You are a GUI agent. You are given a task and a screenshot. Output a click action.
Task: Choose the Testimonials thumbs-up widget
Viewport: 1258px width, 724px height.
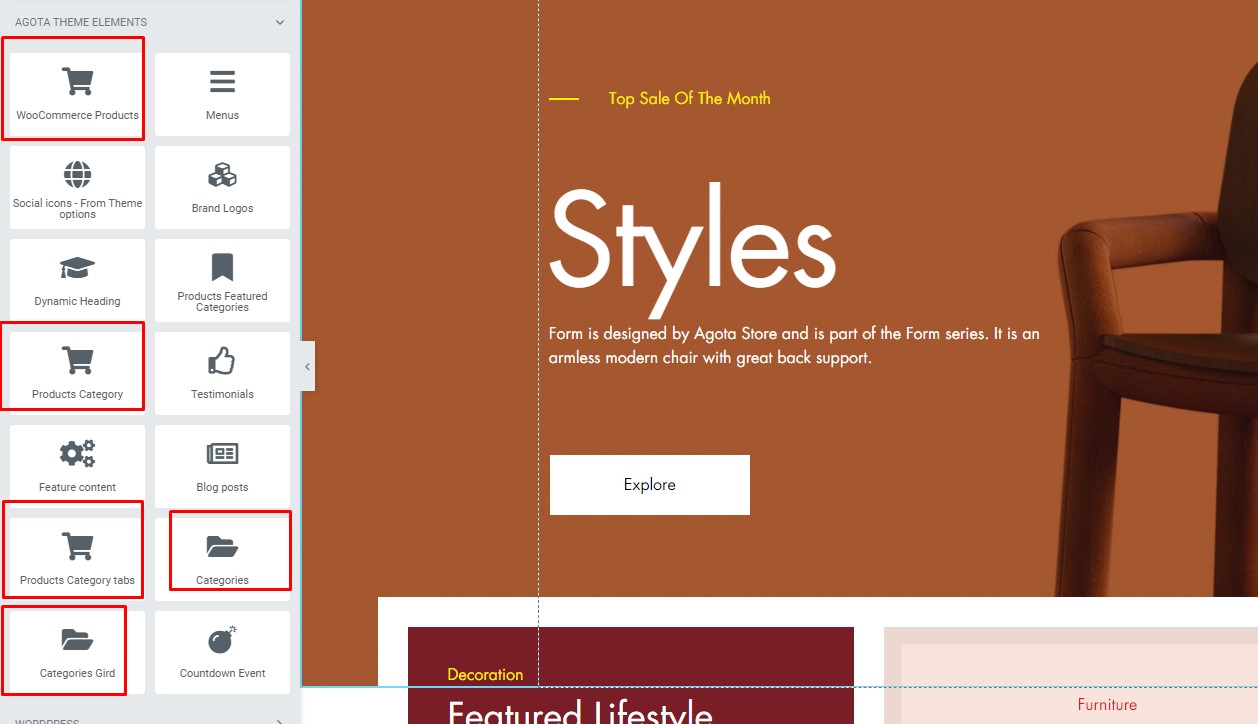point(222,373)
